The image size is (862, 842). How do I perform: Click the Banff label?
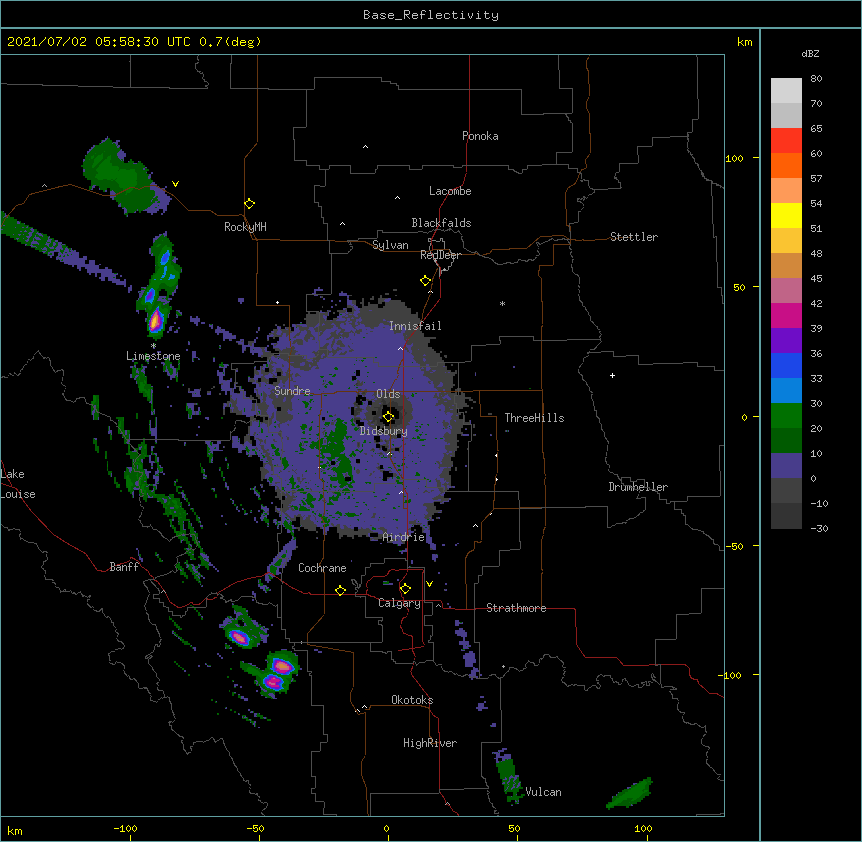coord(124,567)
